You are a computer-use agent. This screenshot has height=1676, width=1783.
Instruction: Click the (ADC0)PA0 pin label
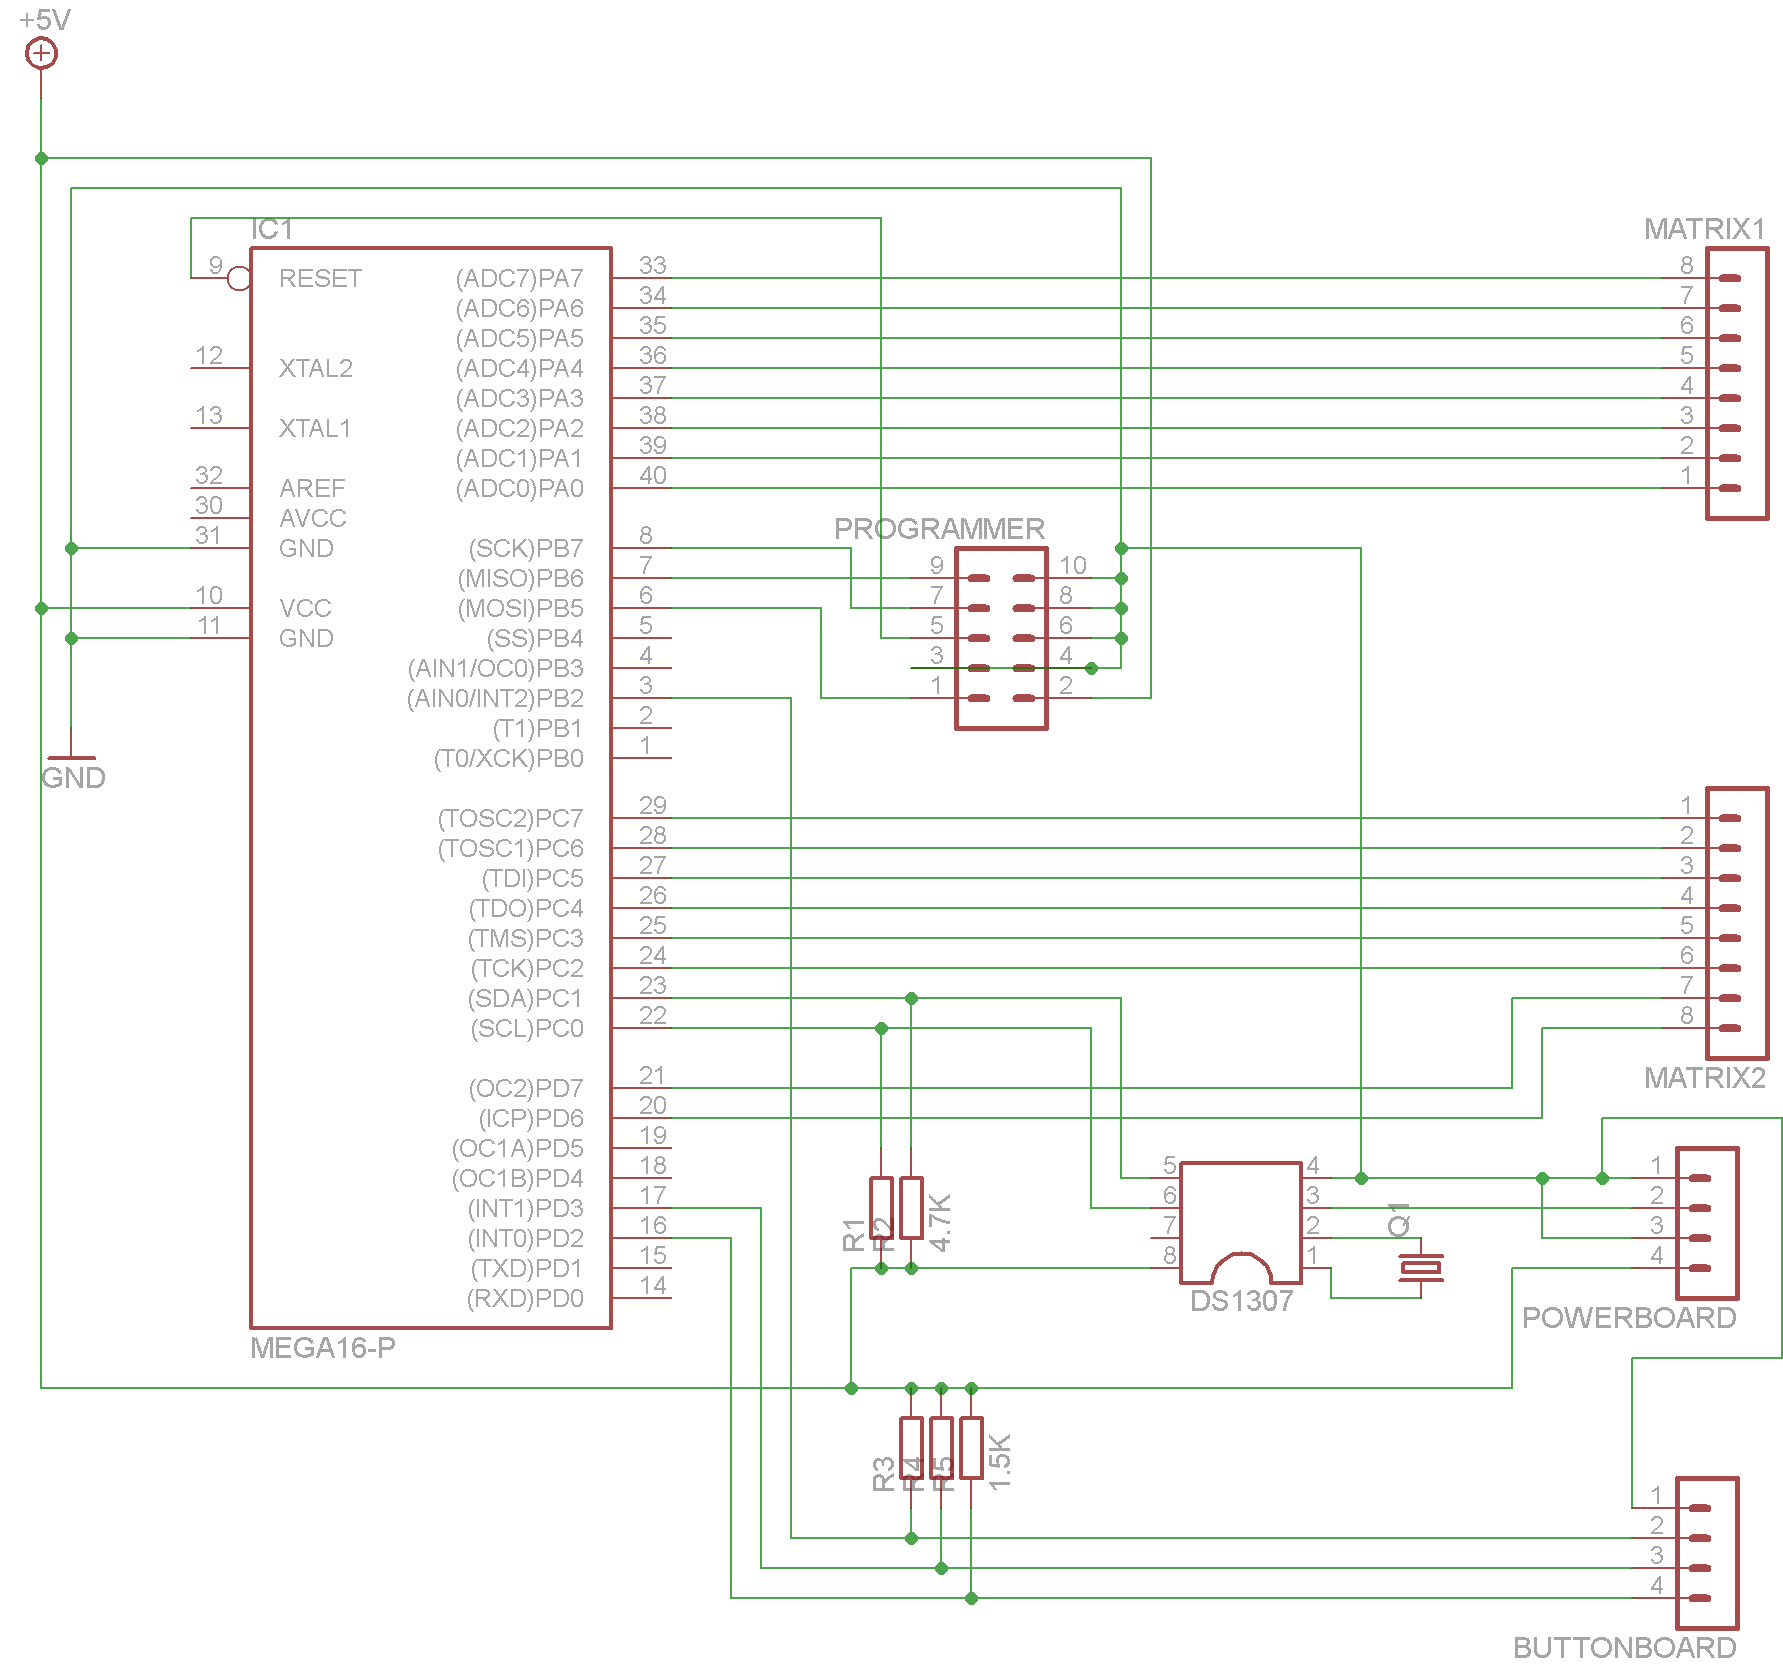coord(520,488)
